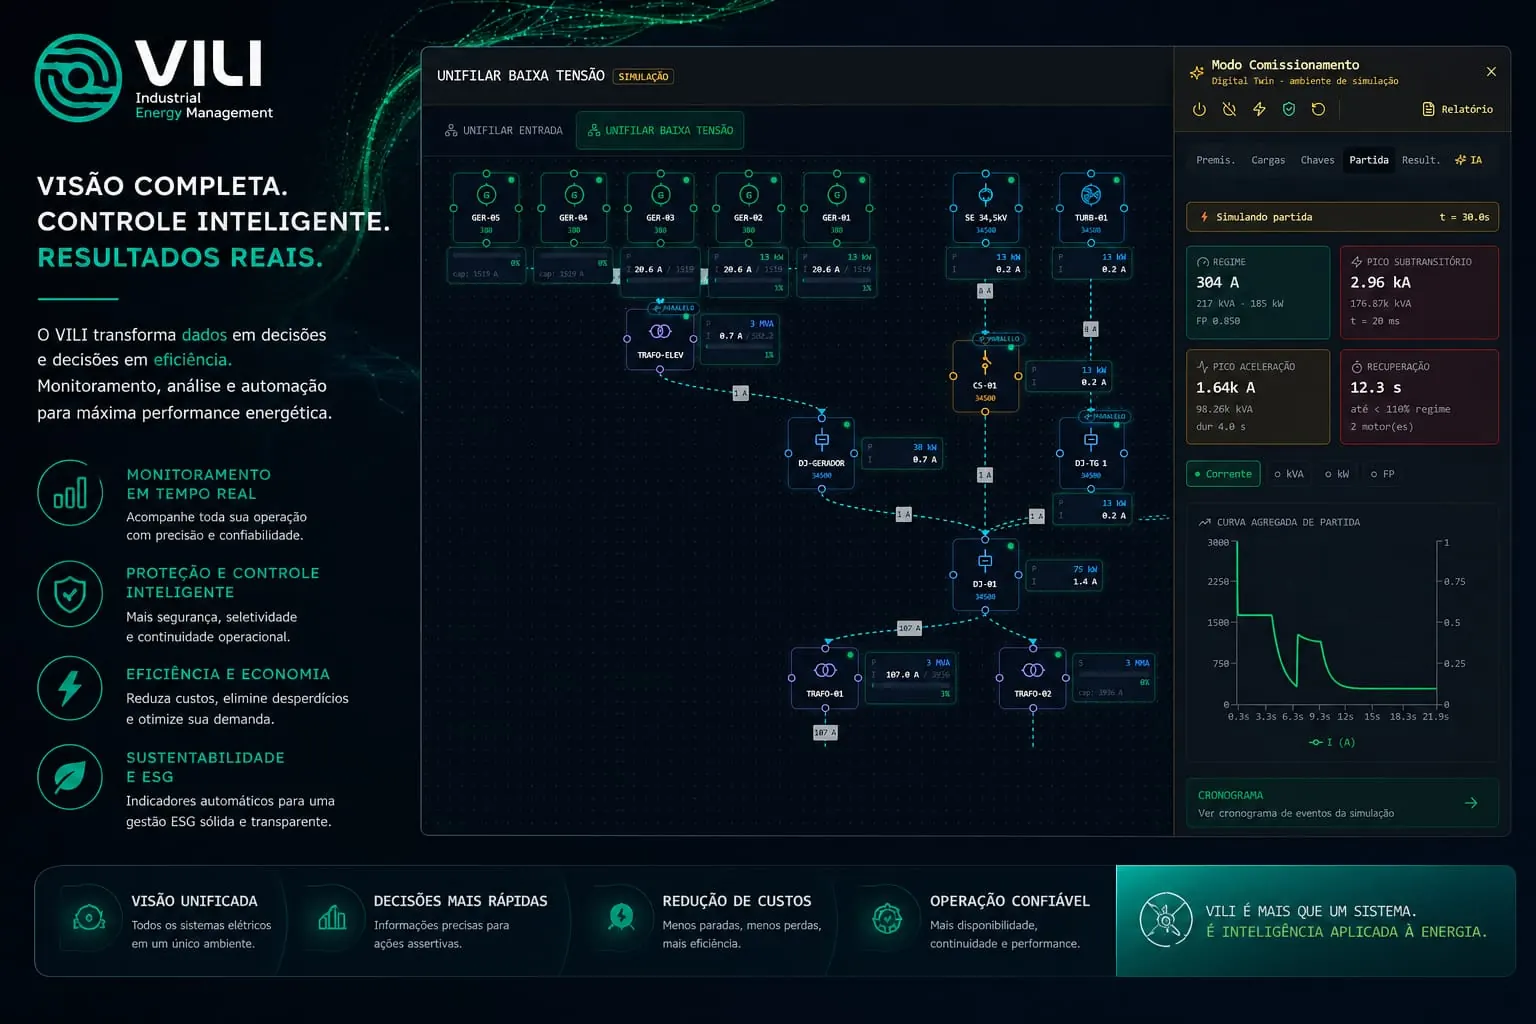This screenshot has width=1536, height=1024.
Task: Select the GER-02 generator node
Action: click(749, 208)
